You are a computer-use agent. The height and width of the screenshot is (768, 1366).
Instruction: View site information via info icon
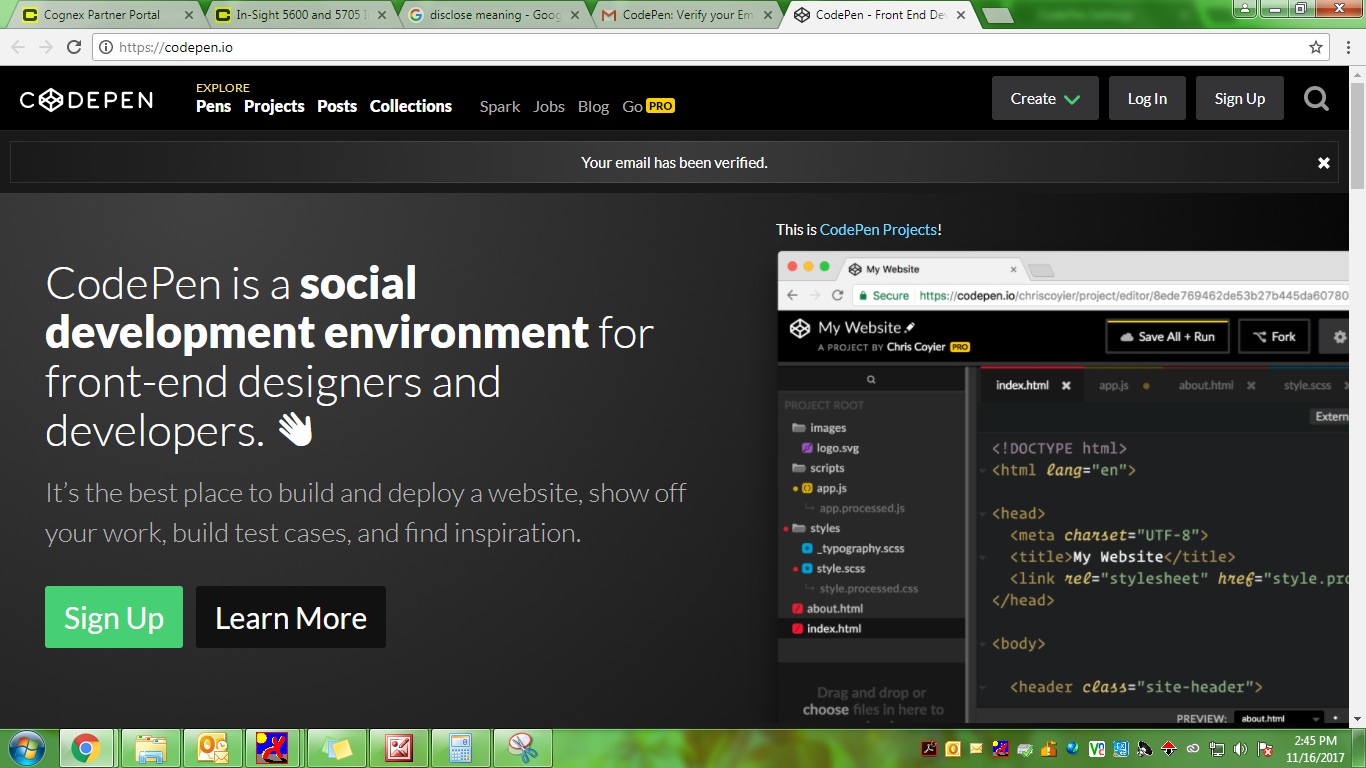[x=106, y=47]
